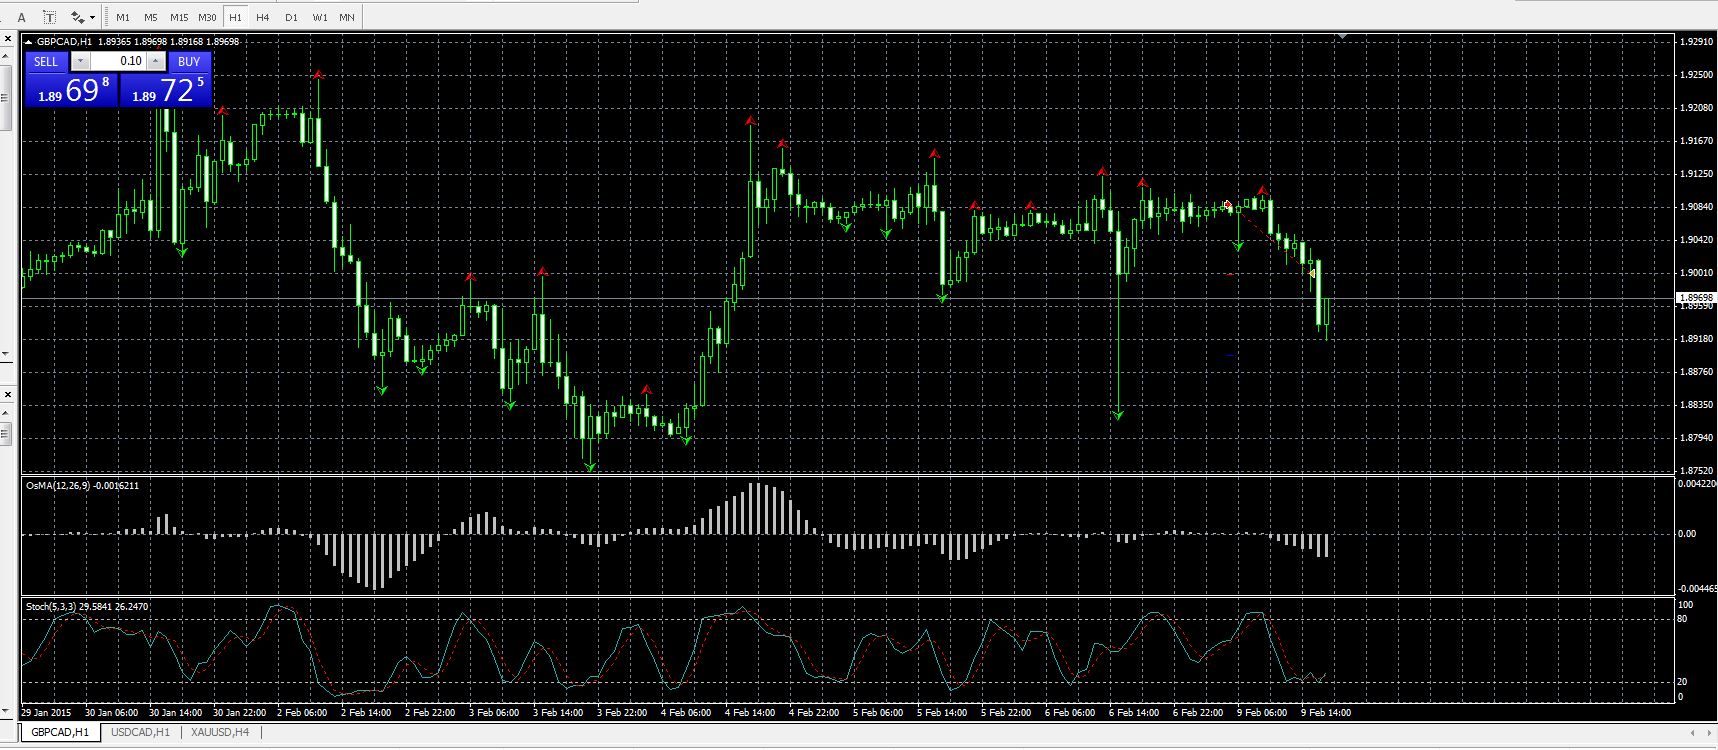The width and height of the screenshot is (1718, 750).
Task: Decrease trade volume with down arrow
Action: [82, 61]
